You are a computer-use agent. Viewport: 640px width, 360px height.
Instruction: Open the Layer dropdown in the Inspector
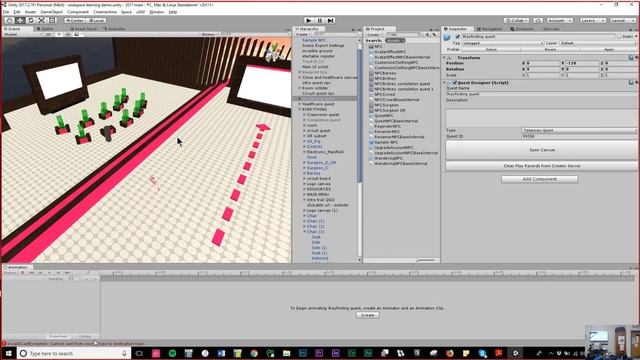[598, 43]
